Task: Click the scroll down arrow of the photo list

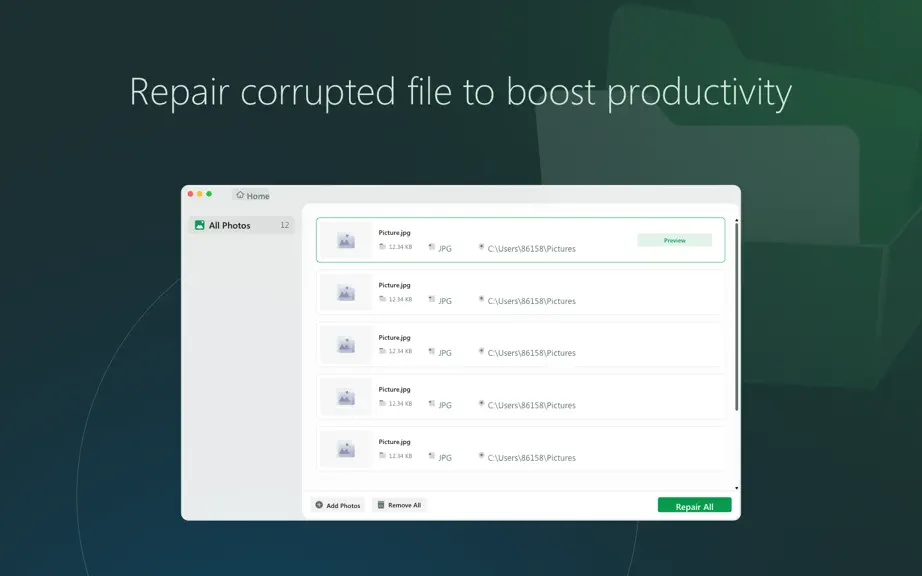Action: point(736,488)
